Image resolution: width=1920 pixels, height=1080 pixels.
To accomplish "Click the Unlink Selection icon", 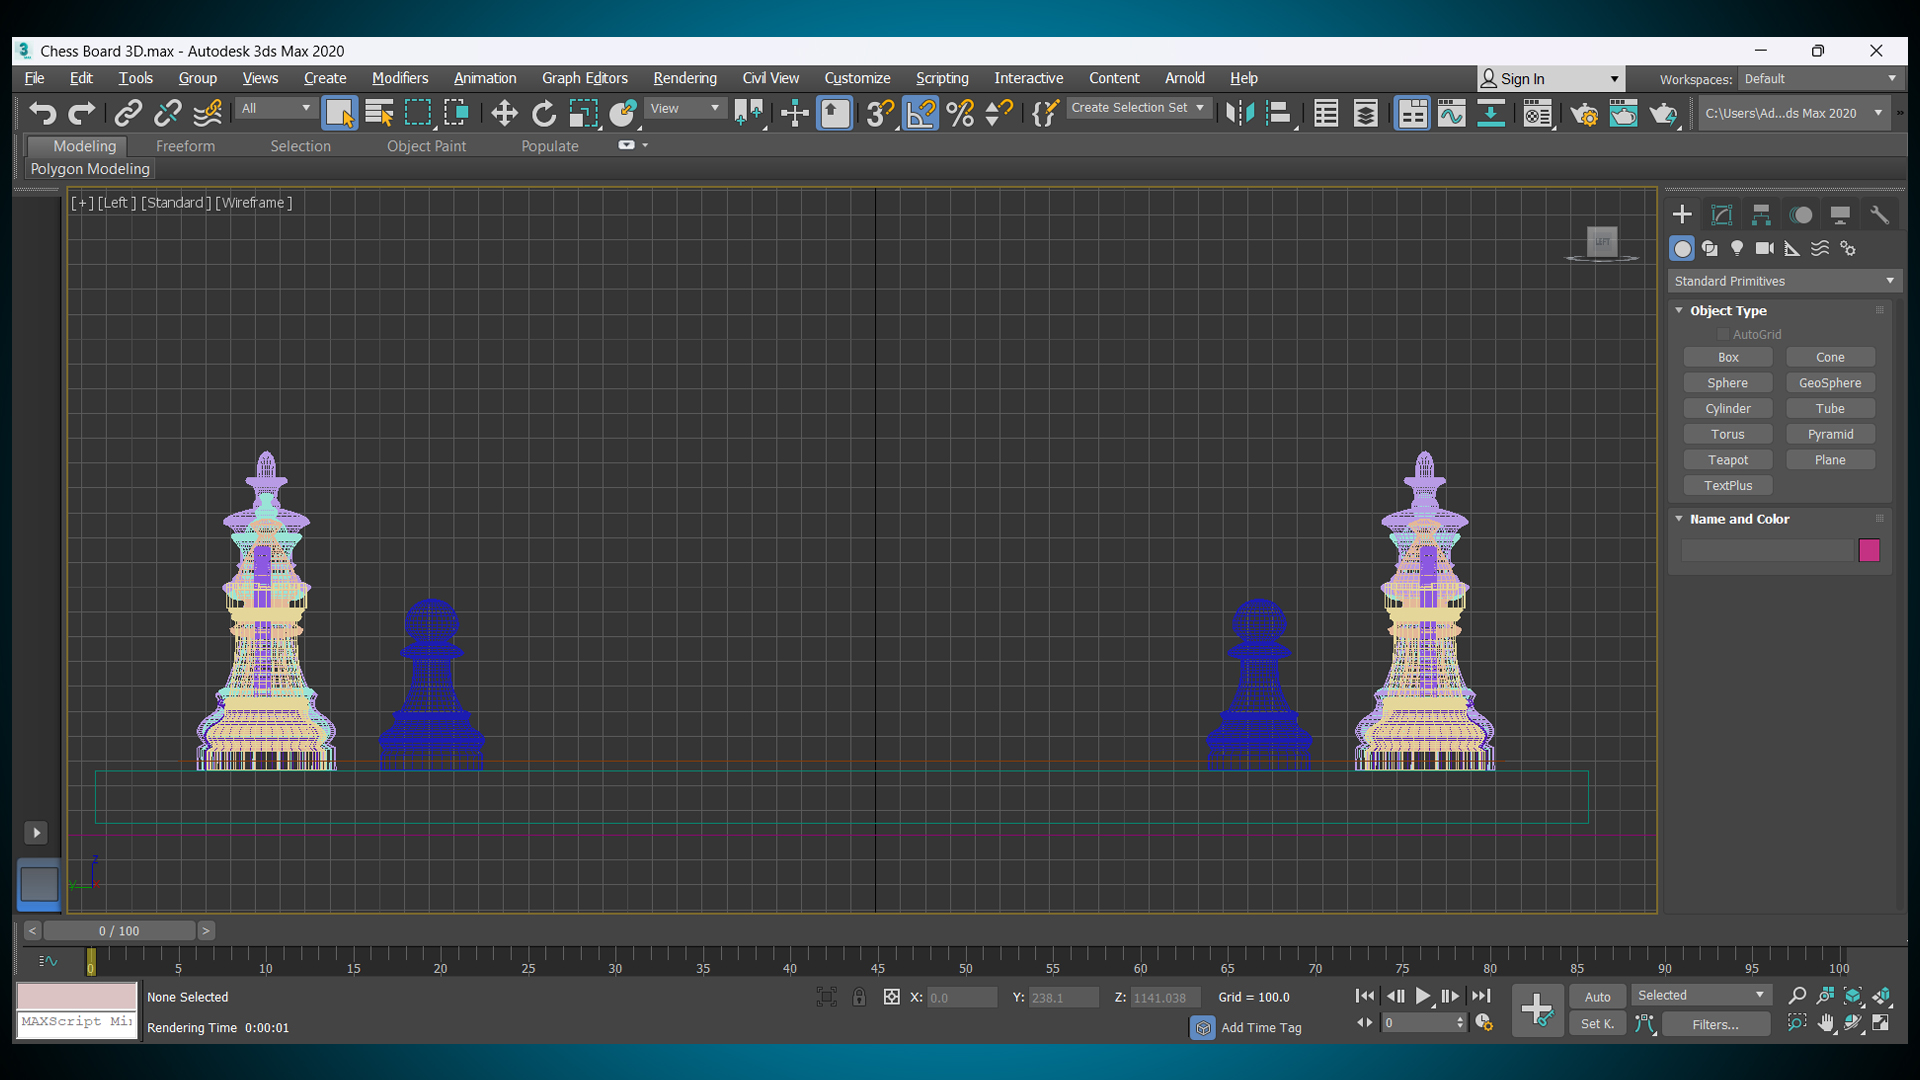I will pyautogui.click(x=167, y=113).
